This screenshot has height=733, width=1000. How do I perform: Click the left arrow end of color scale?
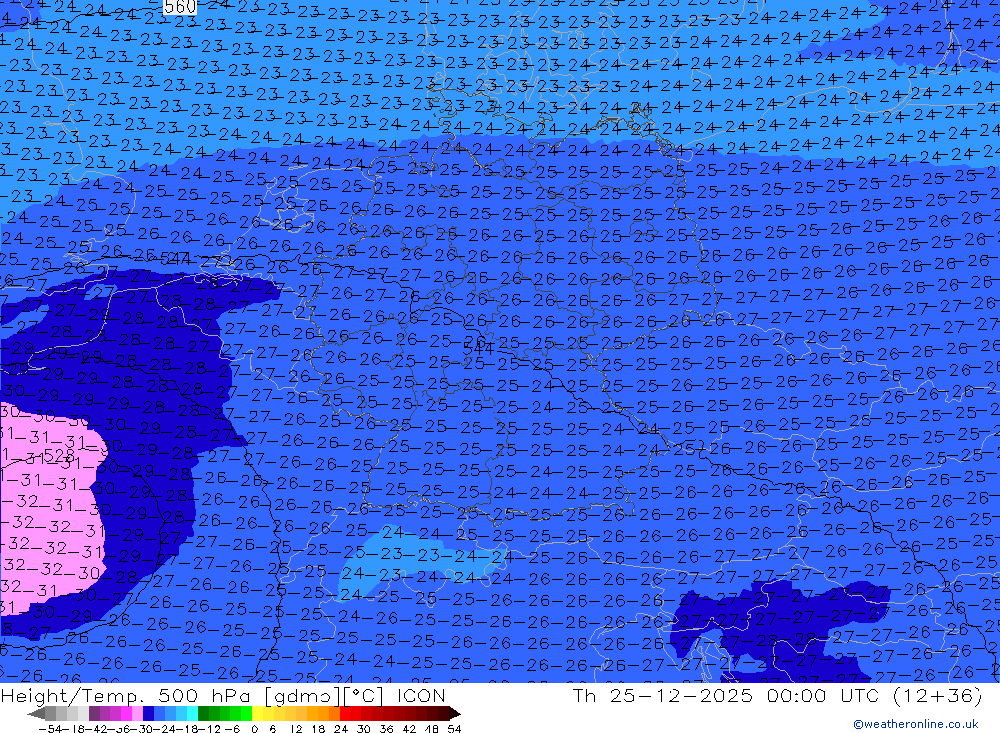[36, 713]
